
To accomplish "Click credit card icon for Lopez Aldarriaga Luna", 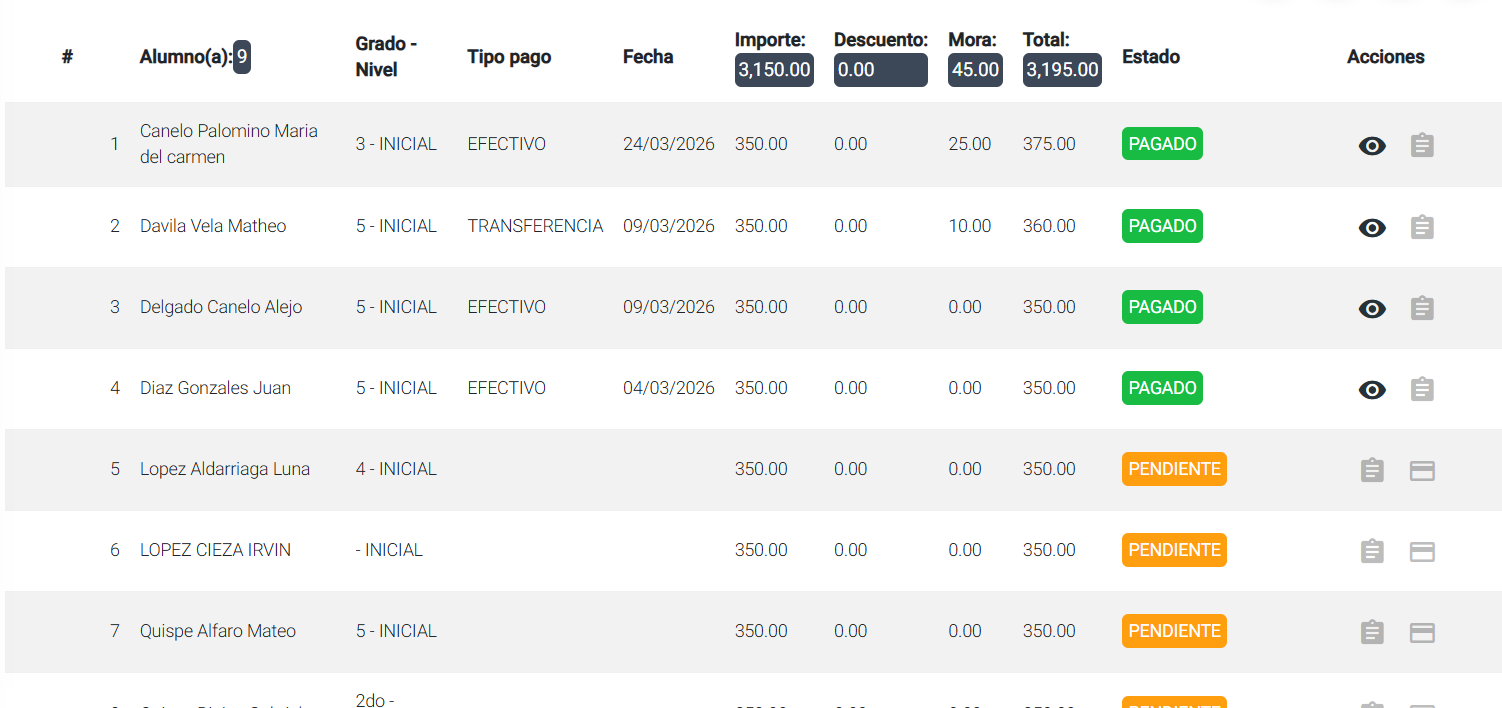I will coord(1422,471).
